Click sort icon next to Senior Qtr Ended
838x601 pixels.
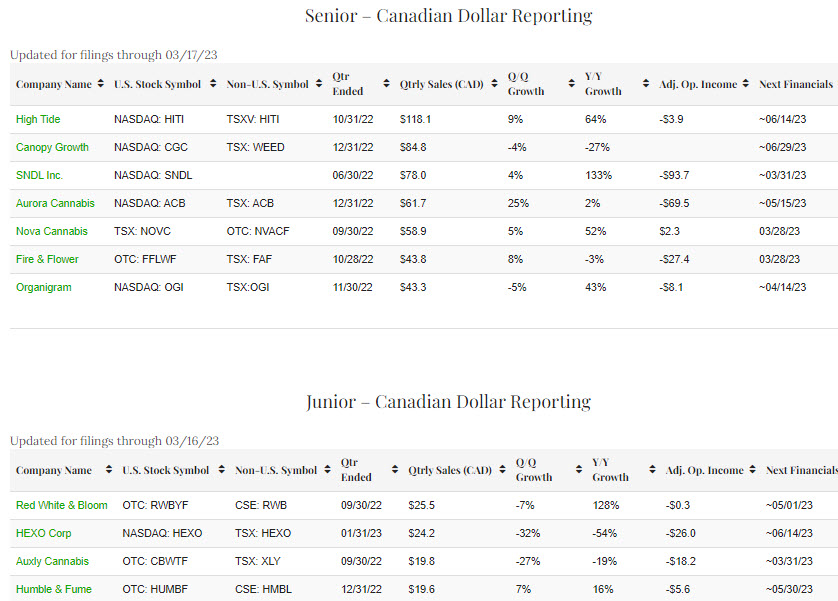click(386, 84)
